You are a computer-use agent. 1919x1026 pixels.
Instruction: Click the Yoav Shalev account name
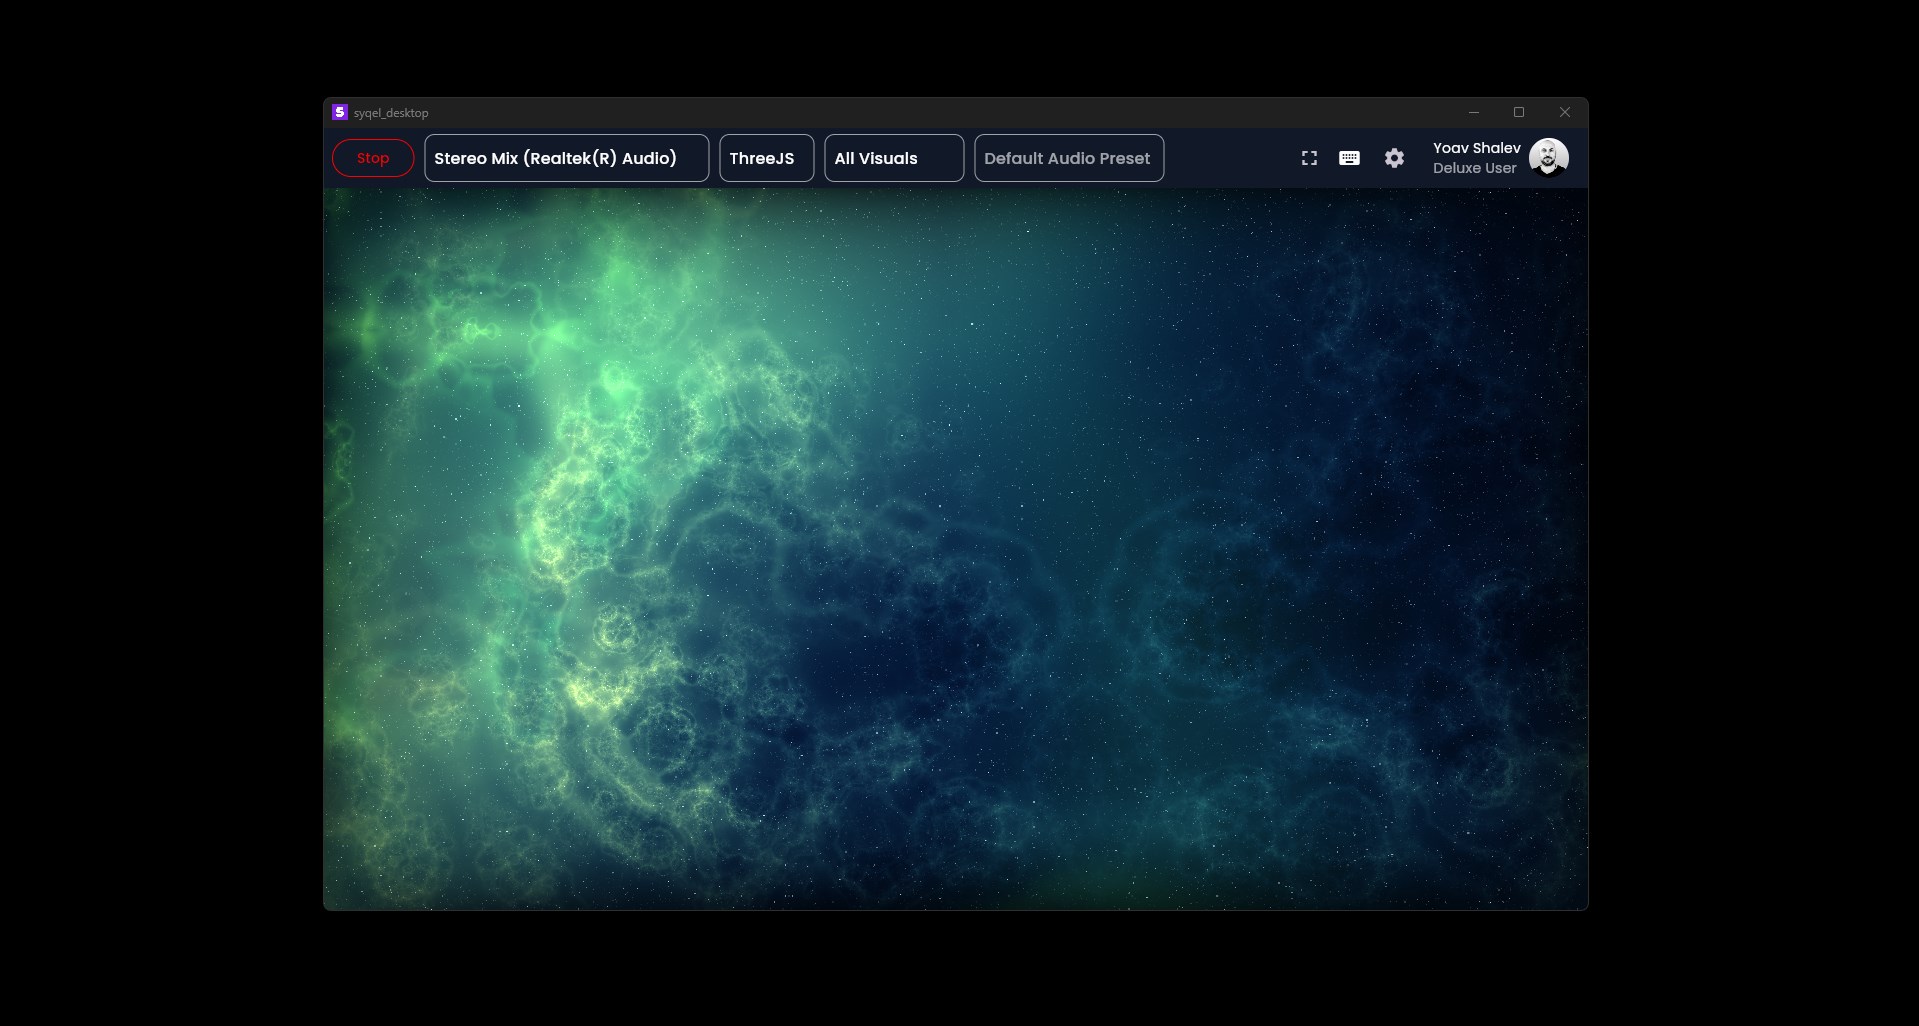(x=1477, y=148)
